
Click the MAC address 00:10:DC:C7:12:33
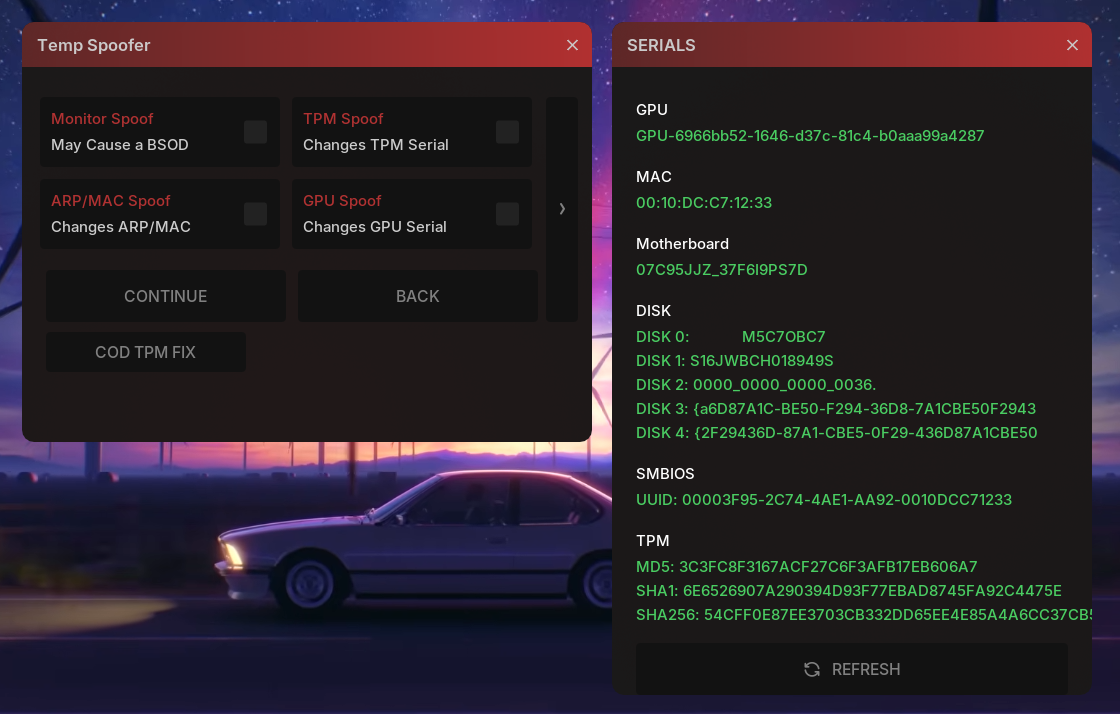coord(704,203)
